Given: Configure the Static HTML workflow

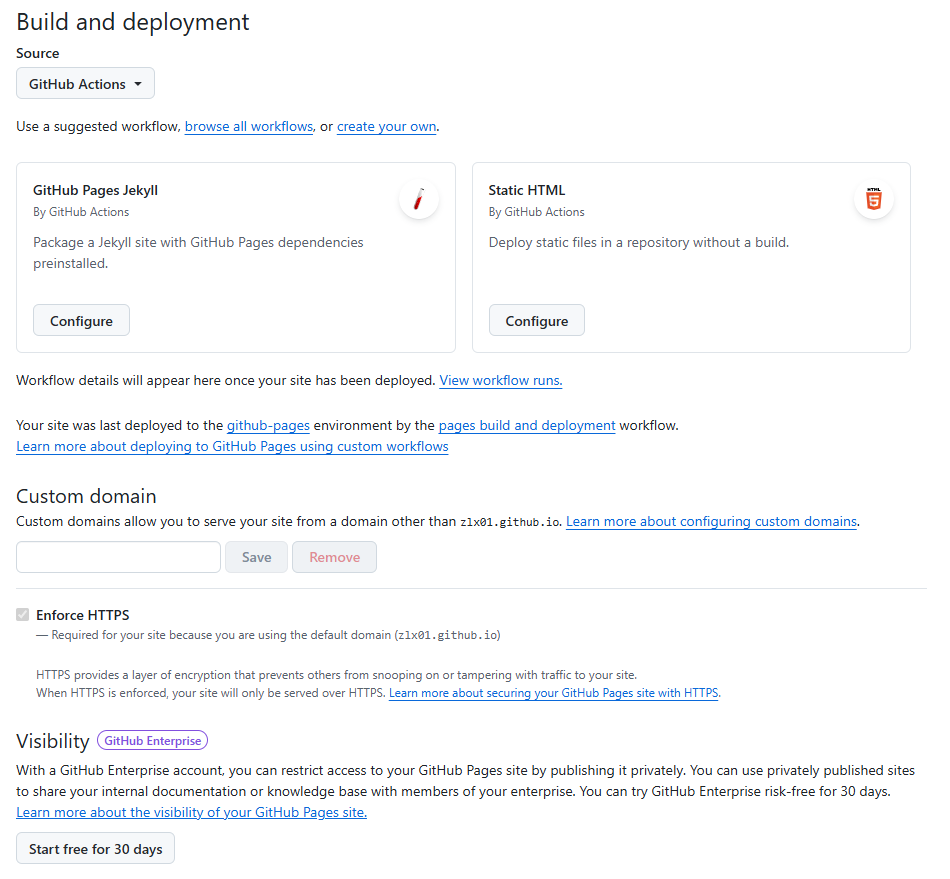Looking at the screenshot, I should pos(537,320).
